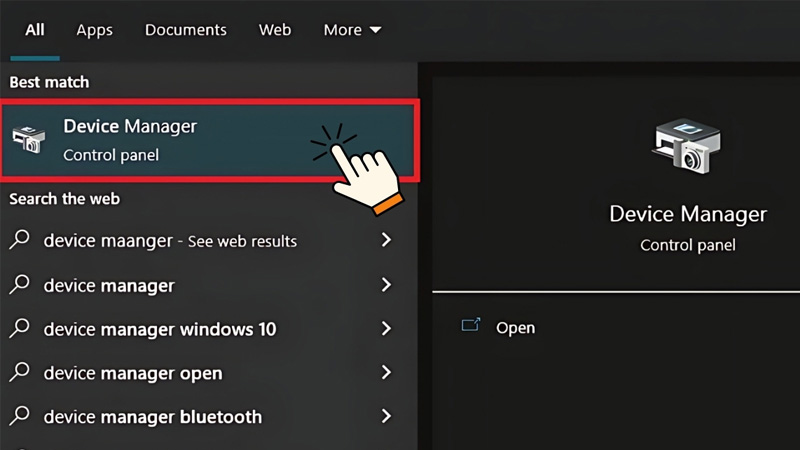Image resolution: width=800 pixels, height=450 pixels.
Task: Open the Device Manager best match result
Action: pyautogui.click(x=210, y=141)
